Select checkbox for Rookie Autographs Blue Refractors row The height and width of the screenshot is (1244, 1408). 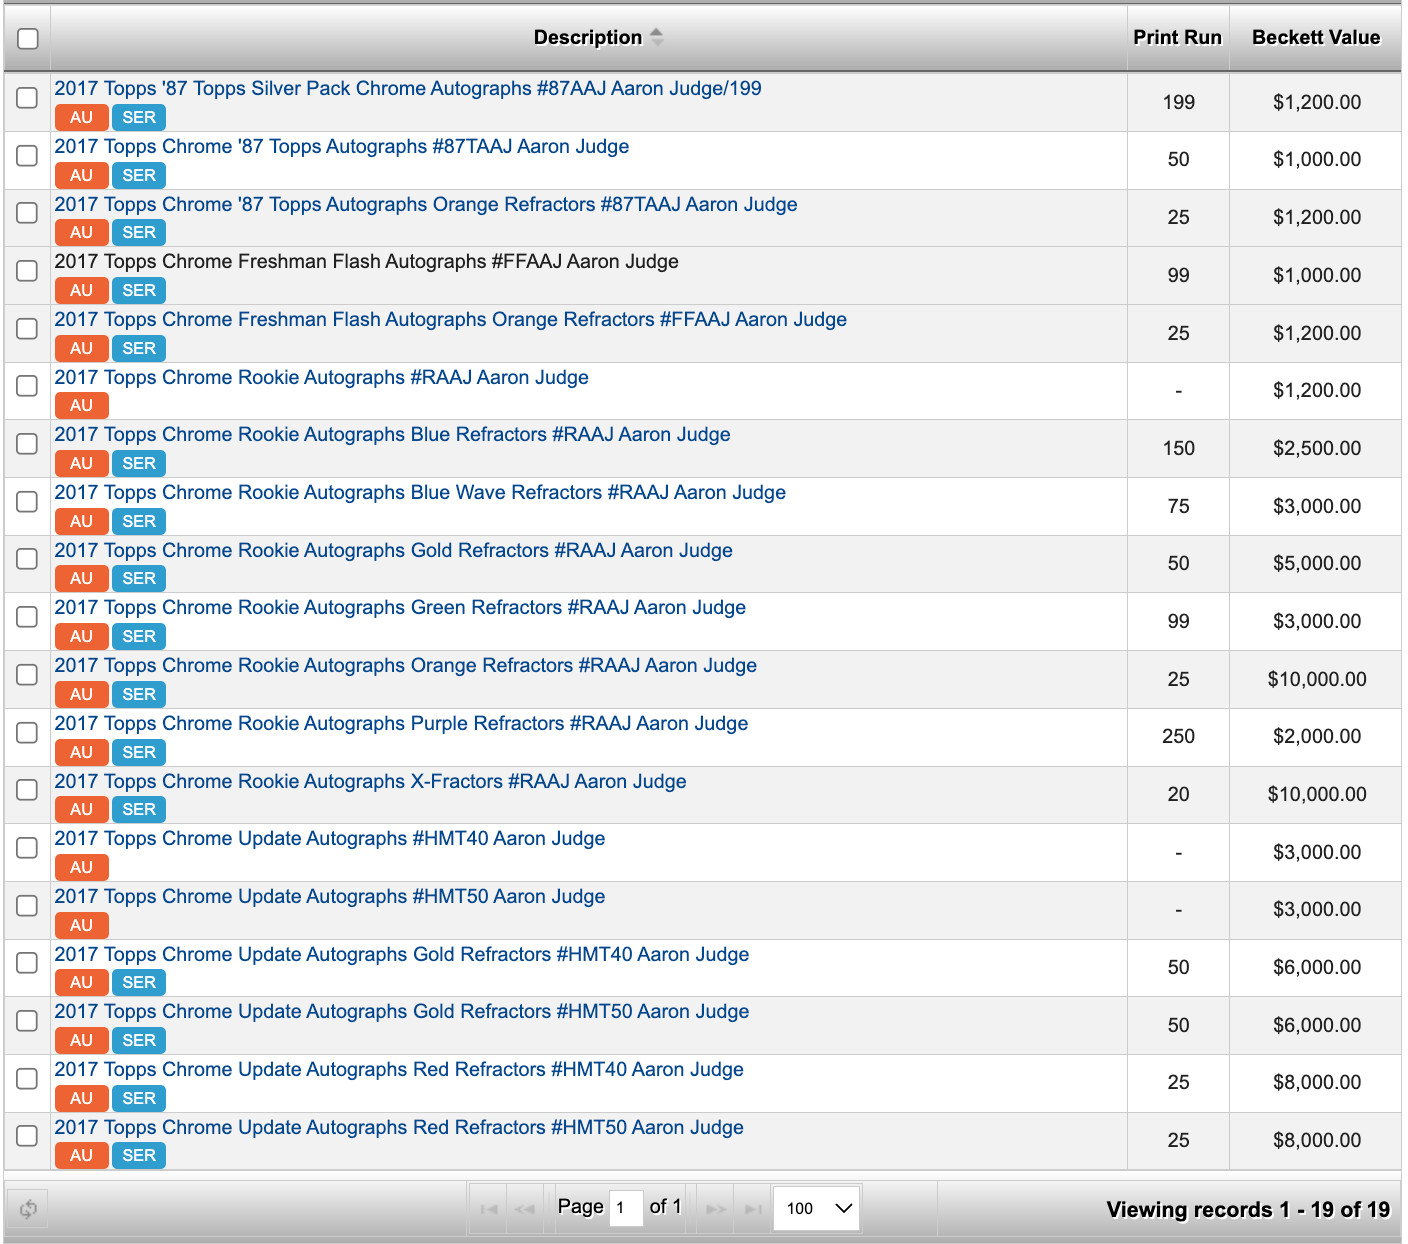pos(27,443)
